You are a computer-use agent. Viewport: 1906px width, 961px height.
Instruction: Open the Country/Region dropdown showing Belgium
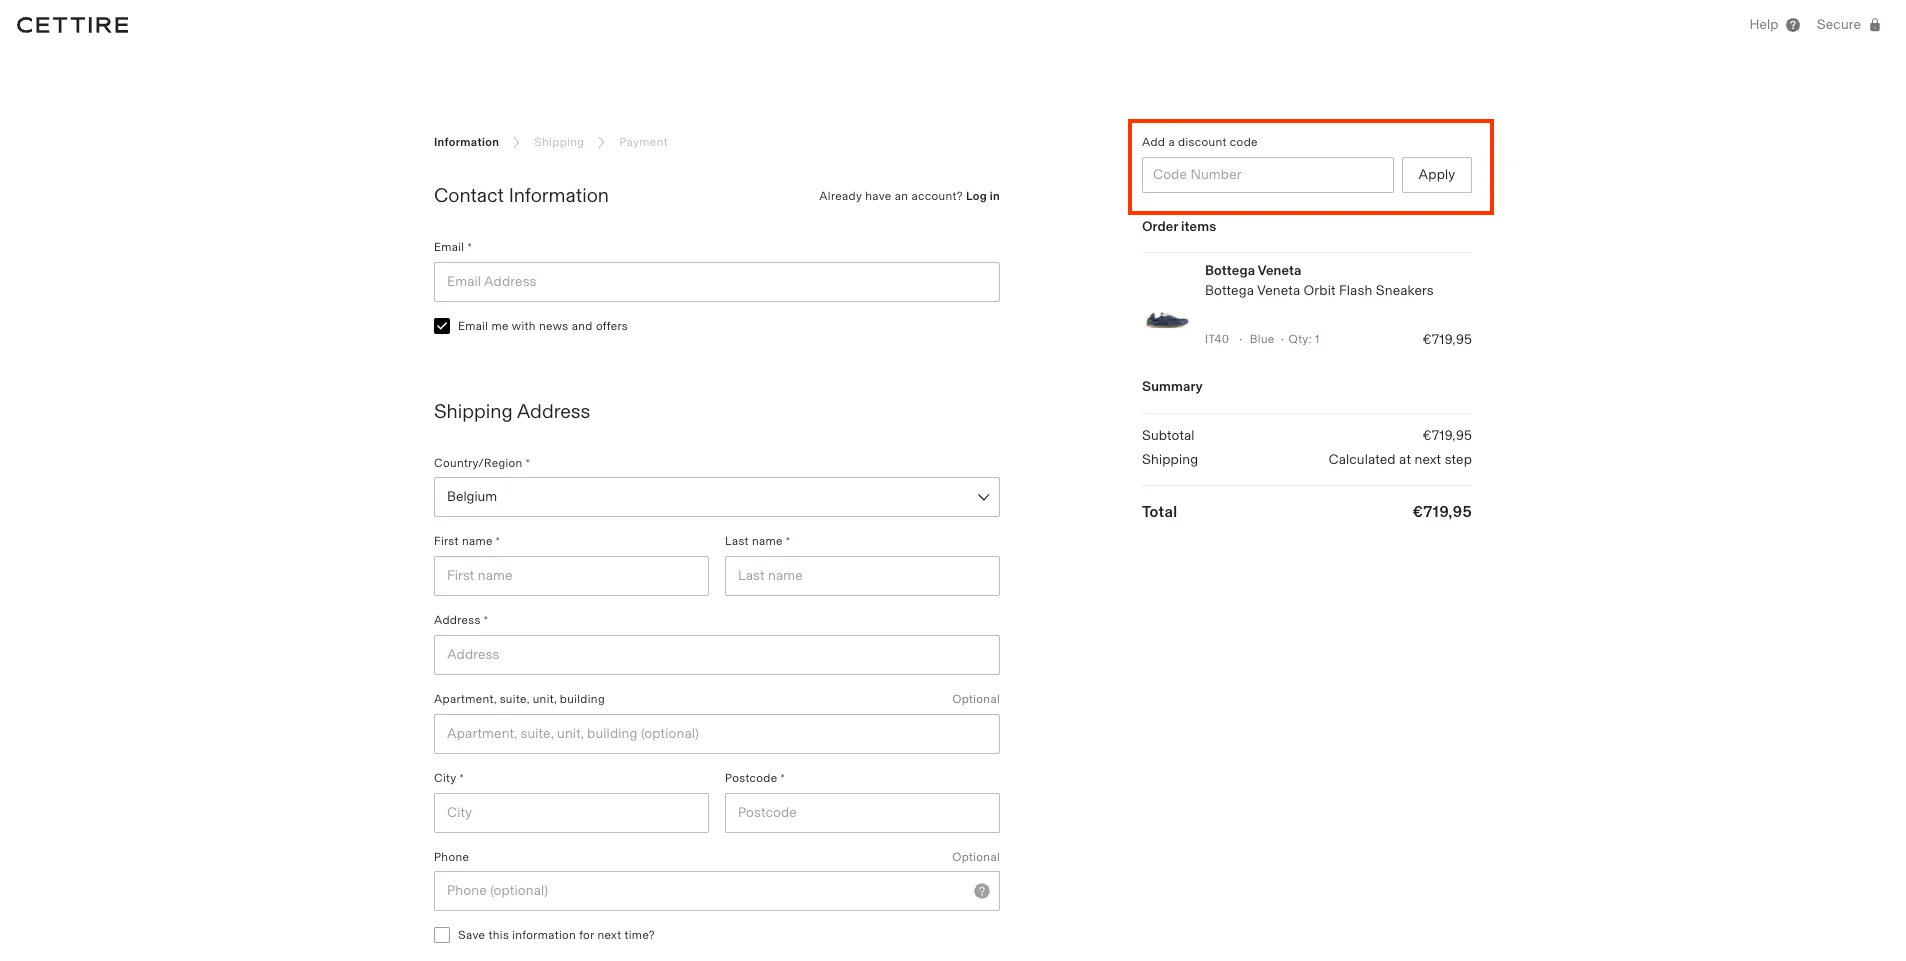pos(717,497)
